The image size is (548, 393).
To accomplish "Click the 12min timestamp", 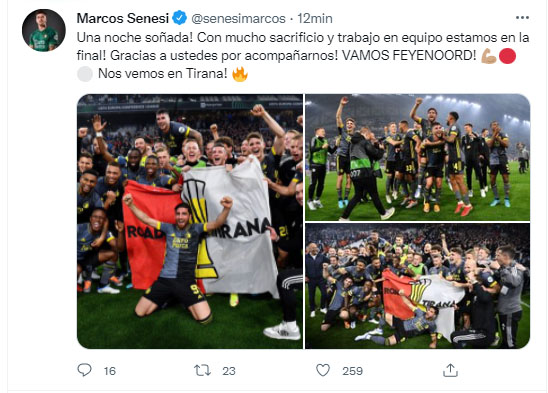I will [315, 19].
